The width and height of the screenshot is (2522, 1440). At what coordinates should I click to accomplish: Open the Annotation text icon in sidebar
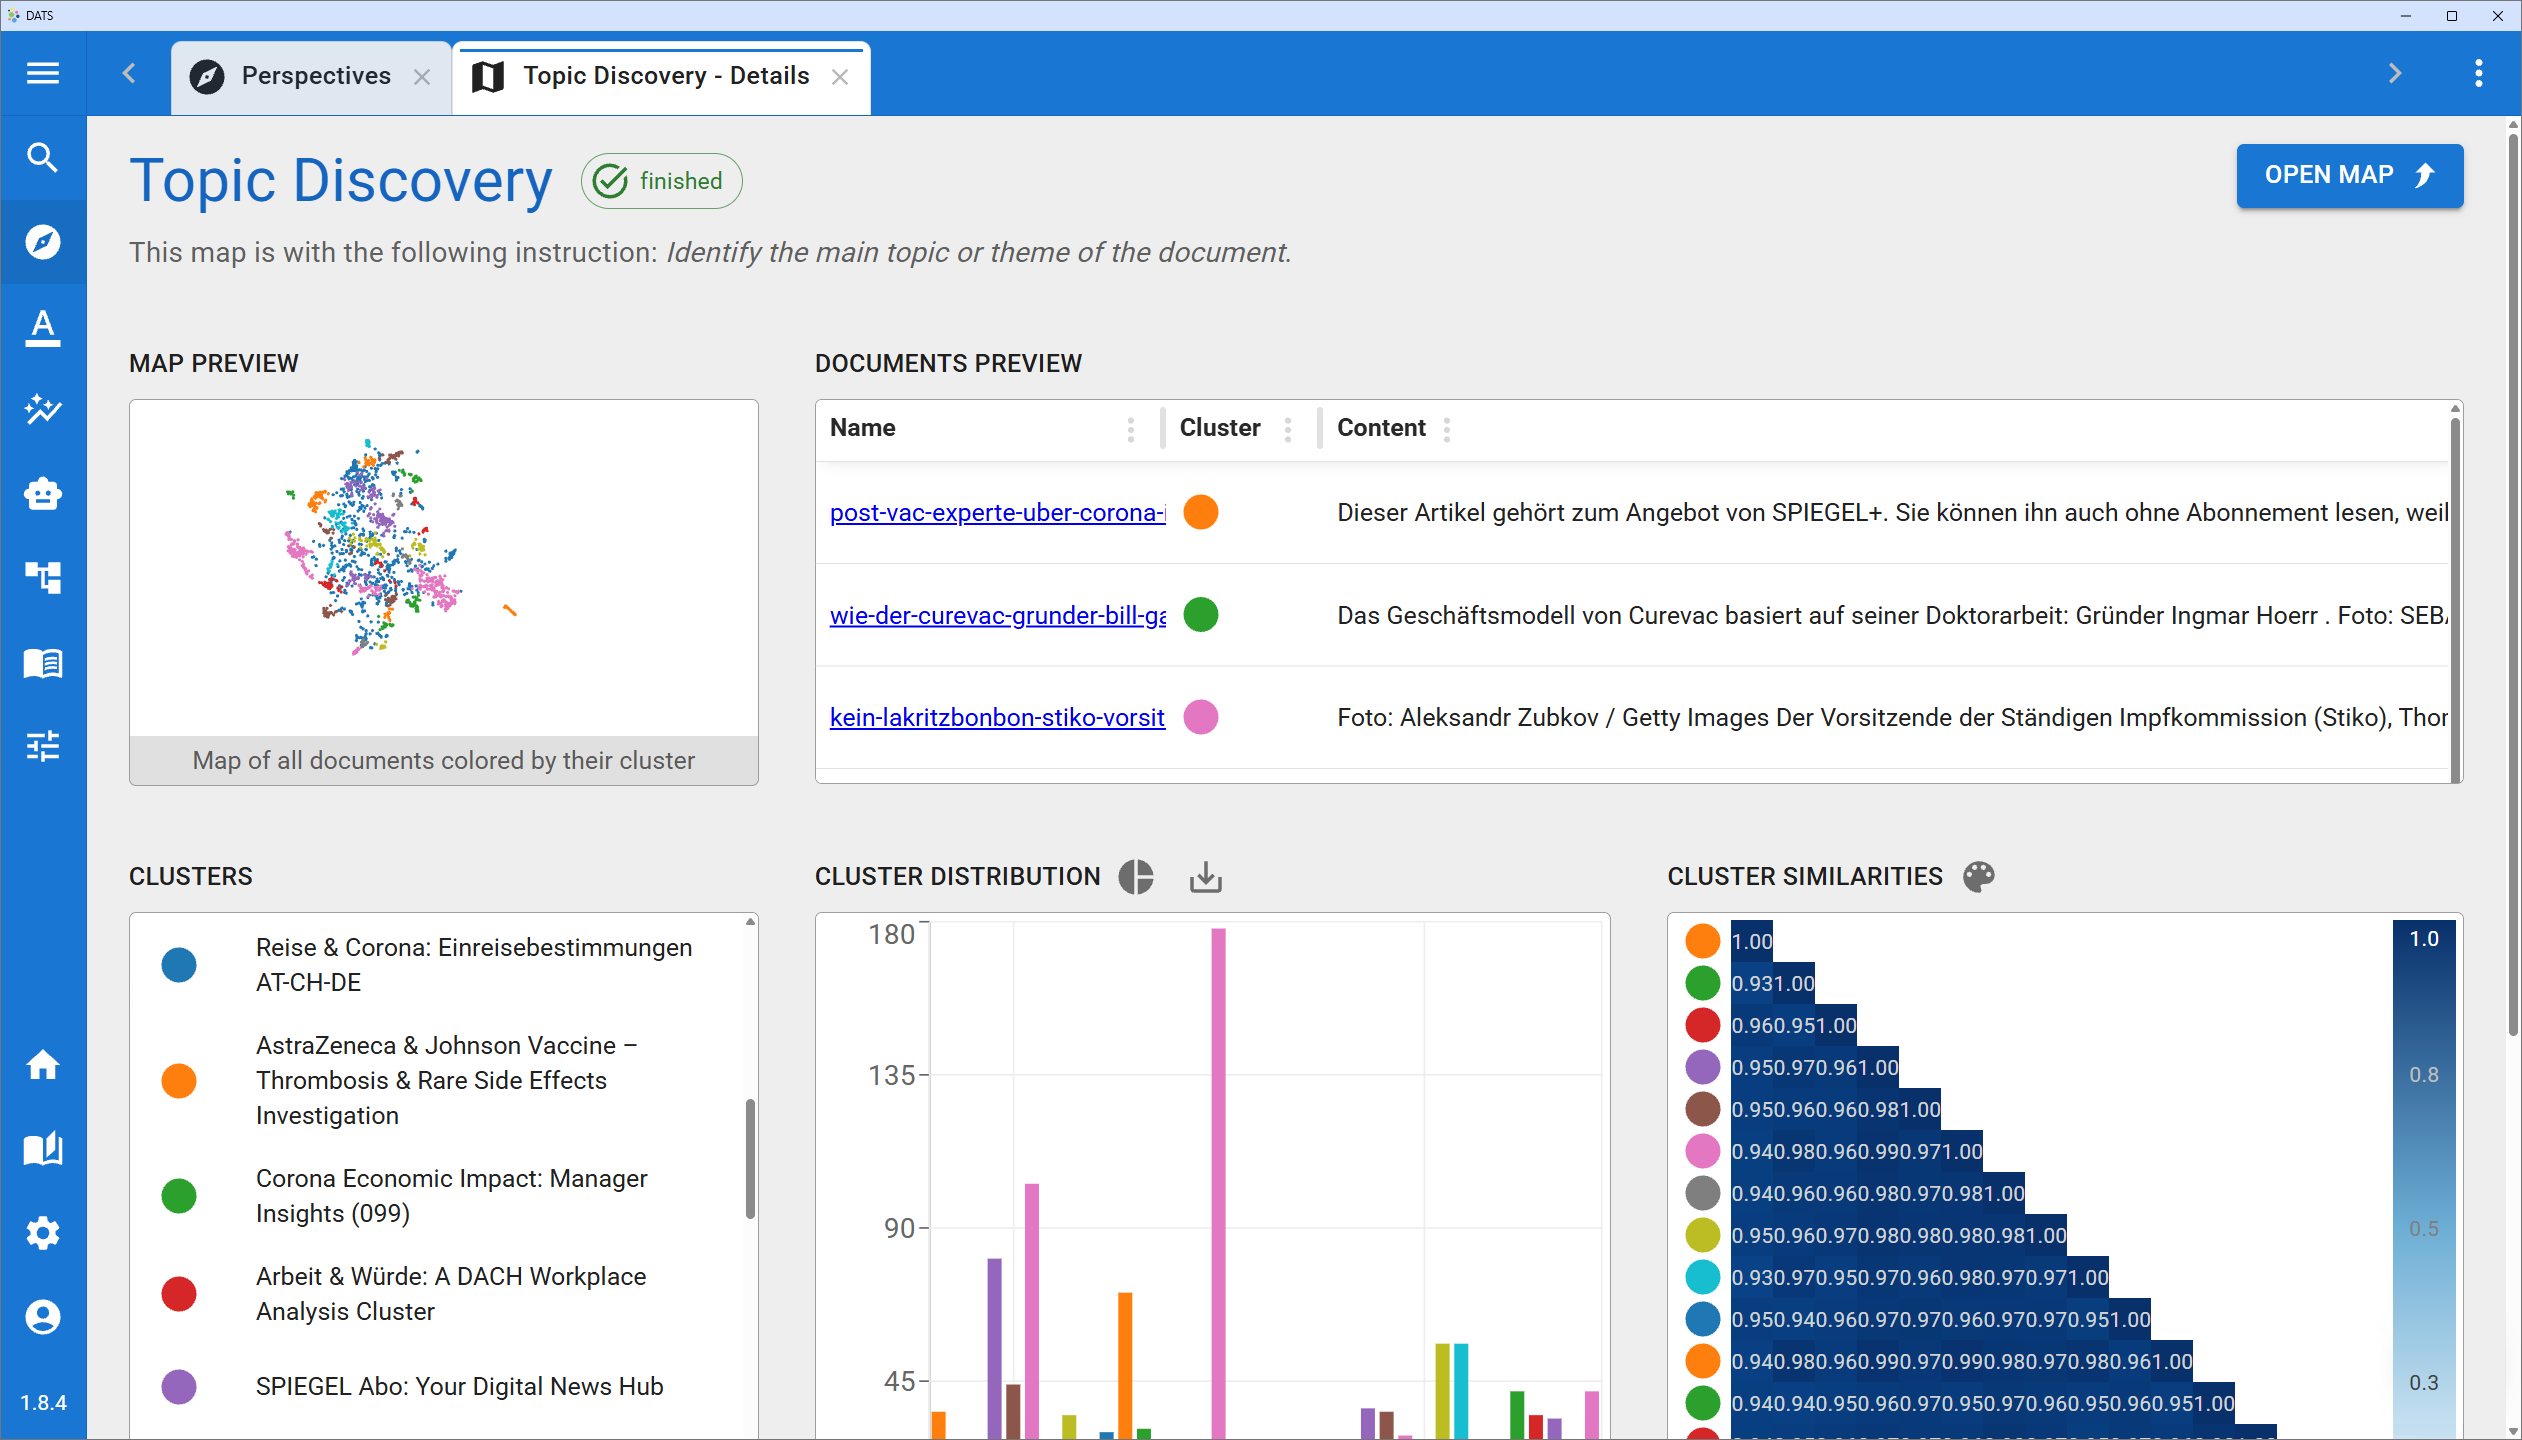[43, 327]
